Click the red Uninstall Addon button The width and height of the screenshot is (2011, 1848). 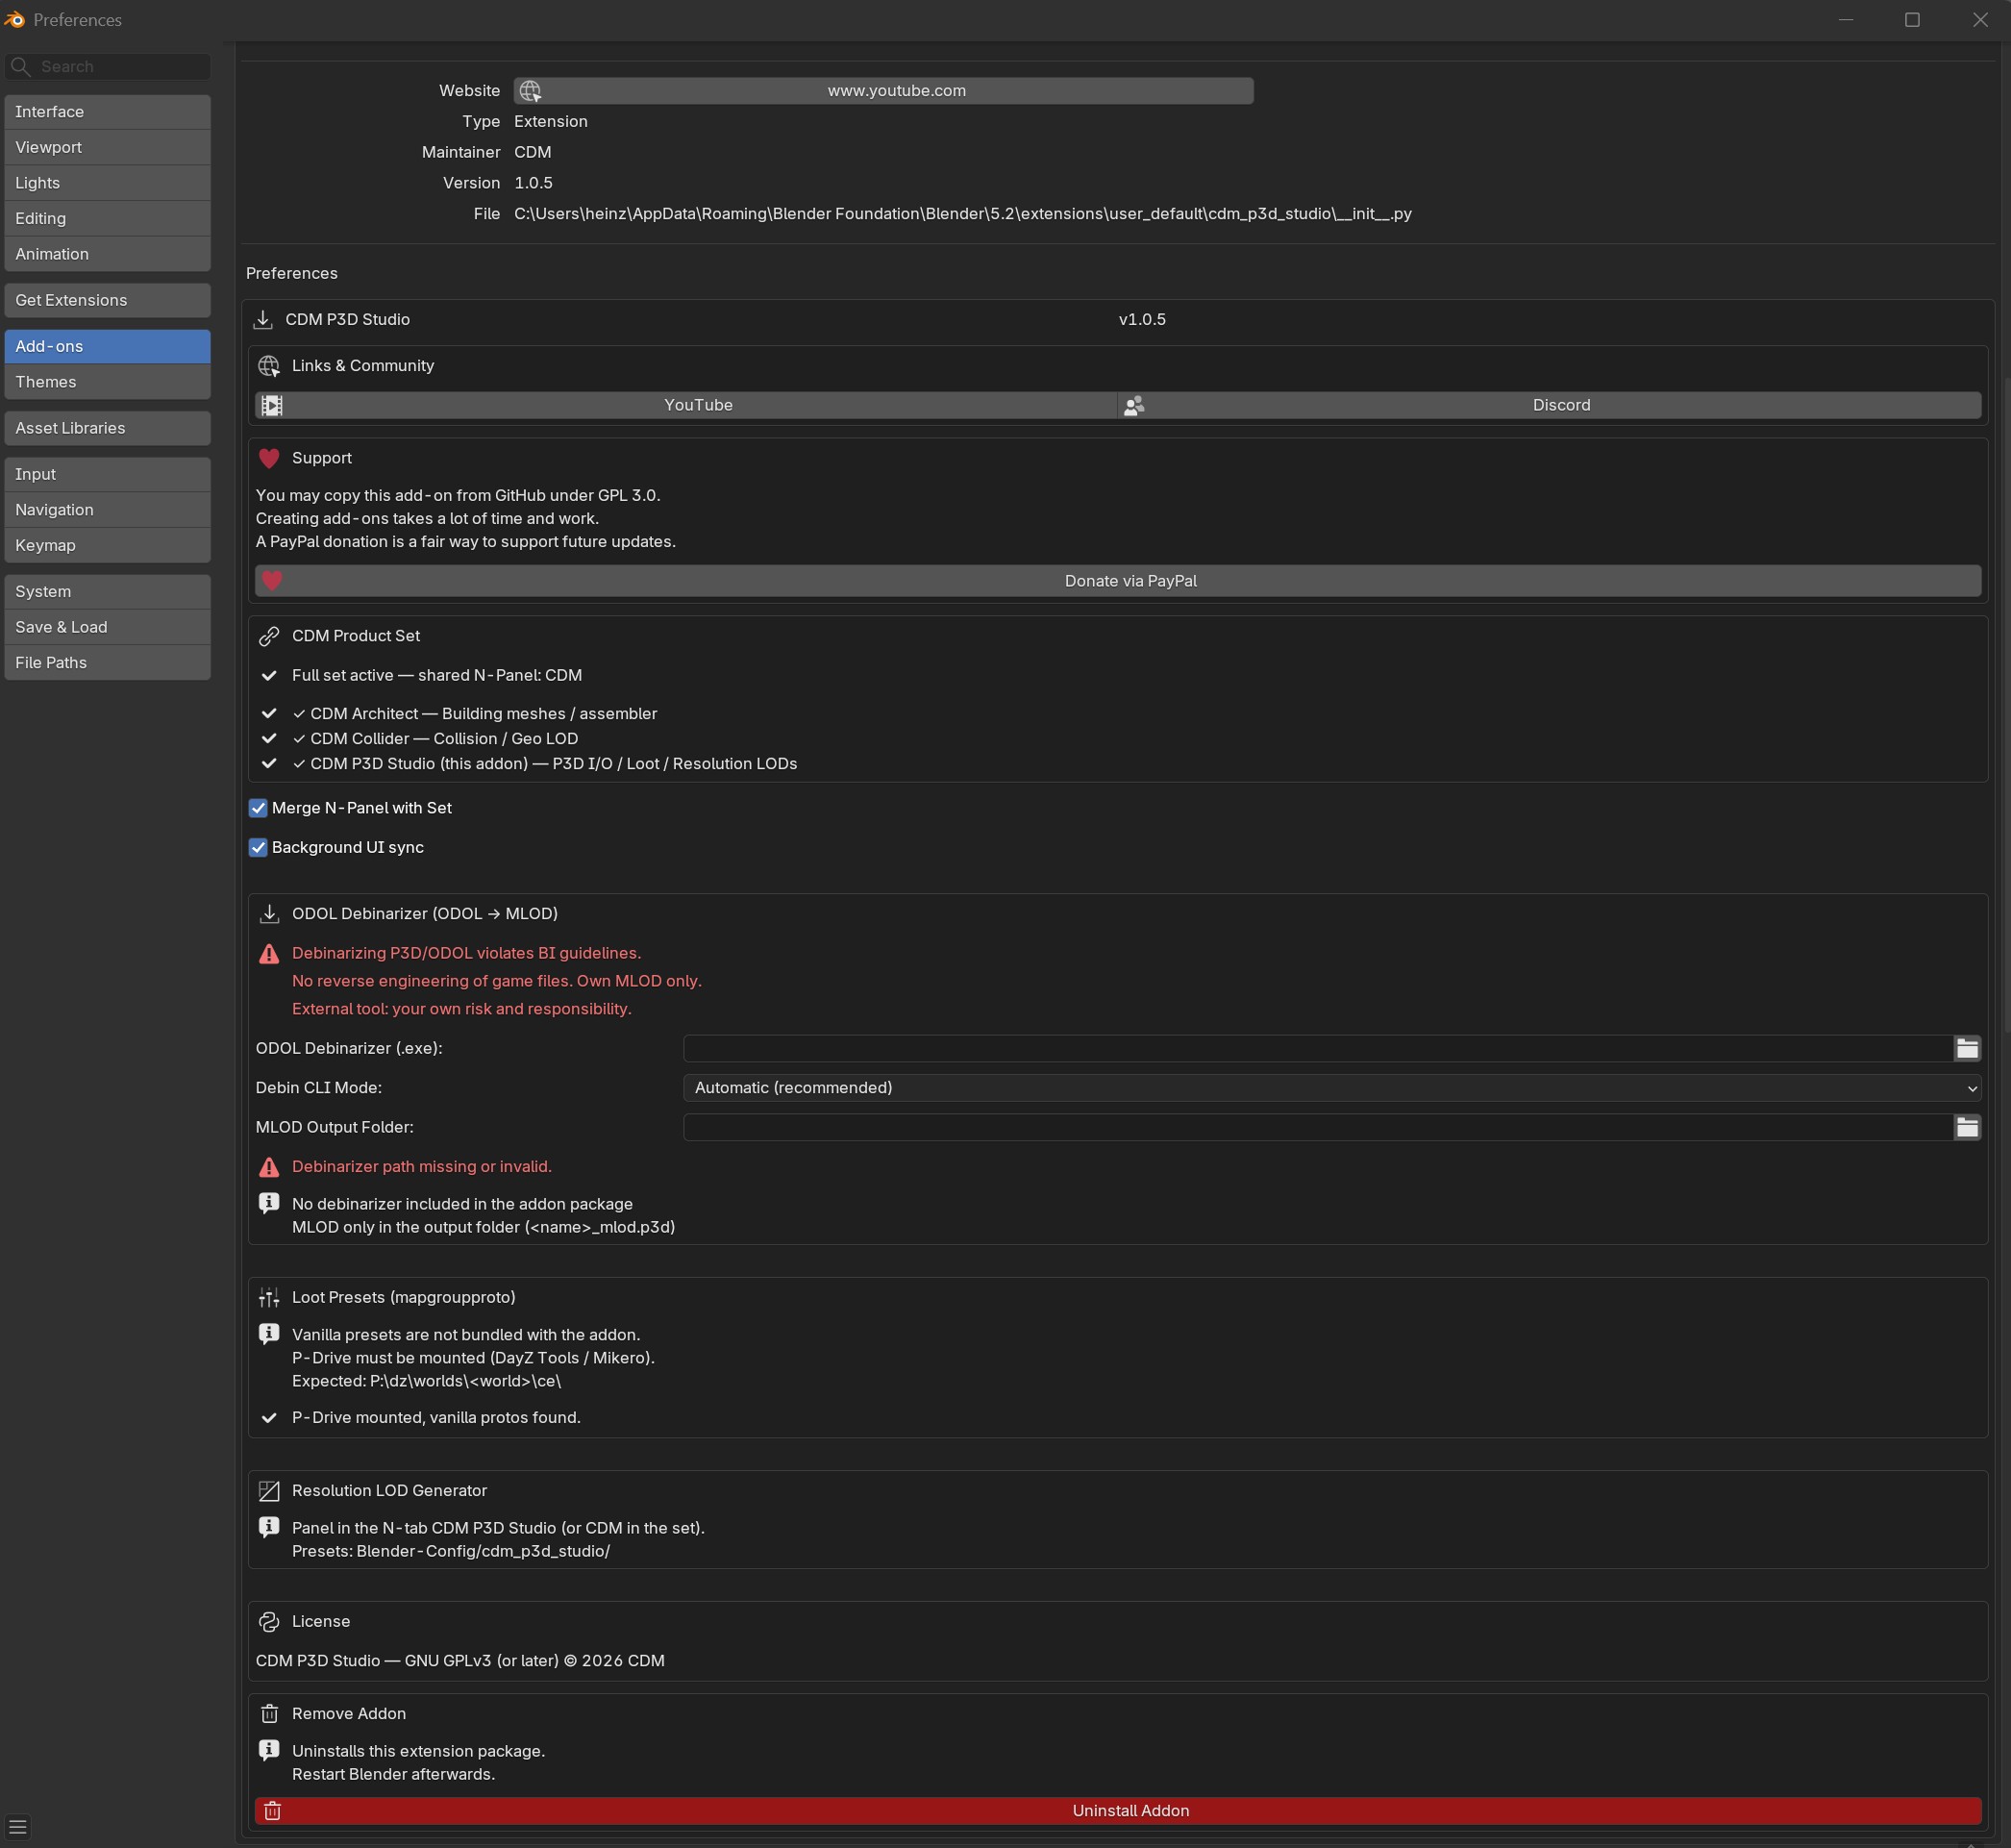[1118, 1811]
